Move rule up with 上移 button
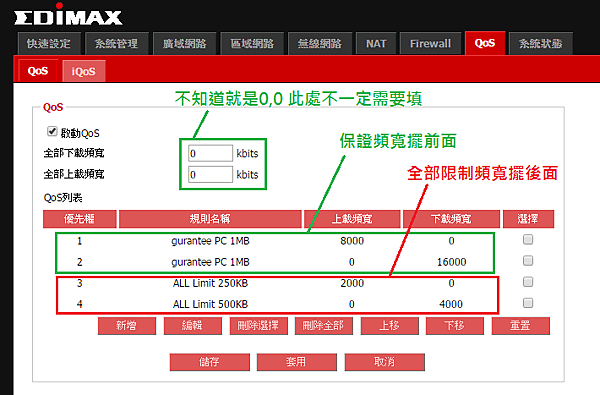The width and height of the screenshot is (600, 395). pos(390,326)
